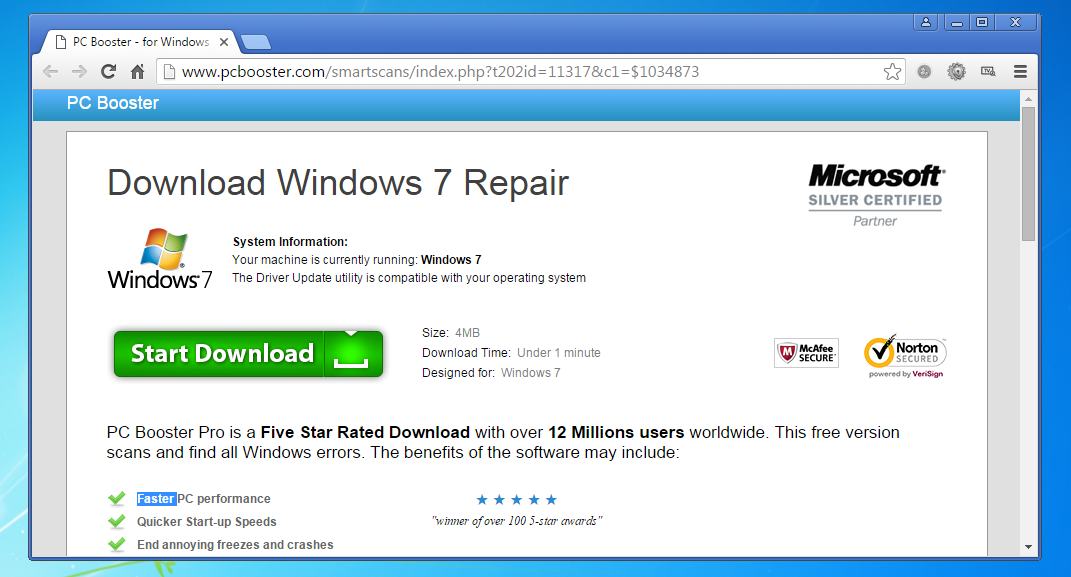Minimize the browser window

click(956, 23)
